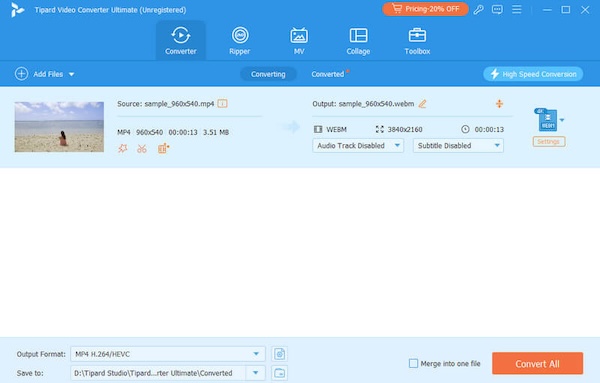600x383 pixels.
Task: Click the custom profile settings icon
Action: 279,354
